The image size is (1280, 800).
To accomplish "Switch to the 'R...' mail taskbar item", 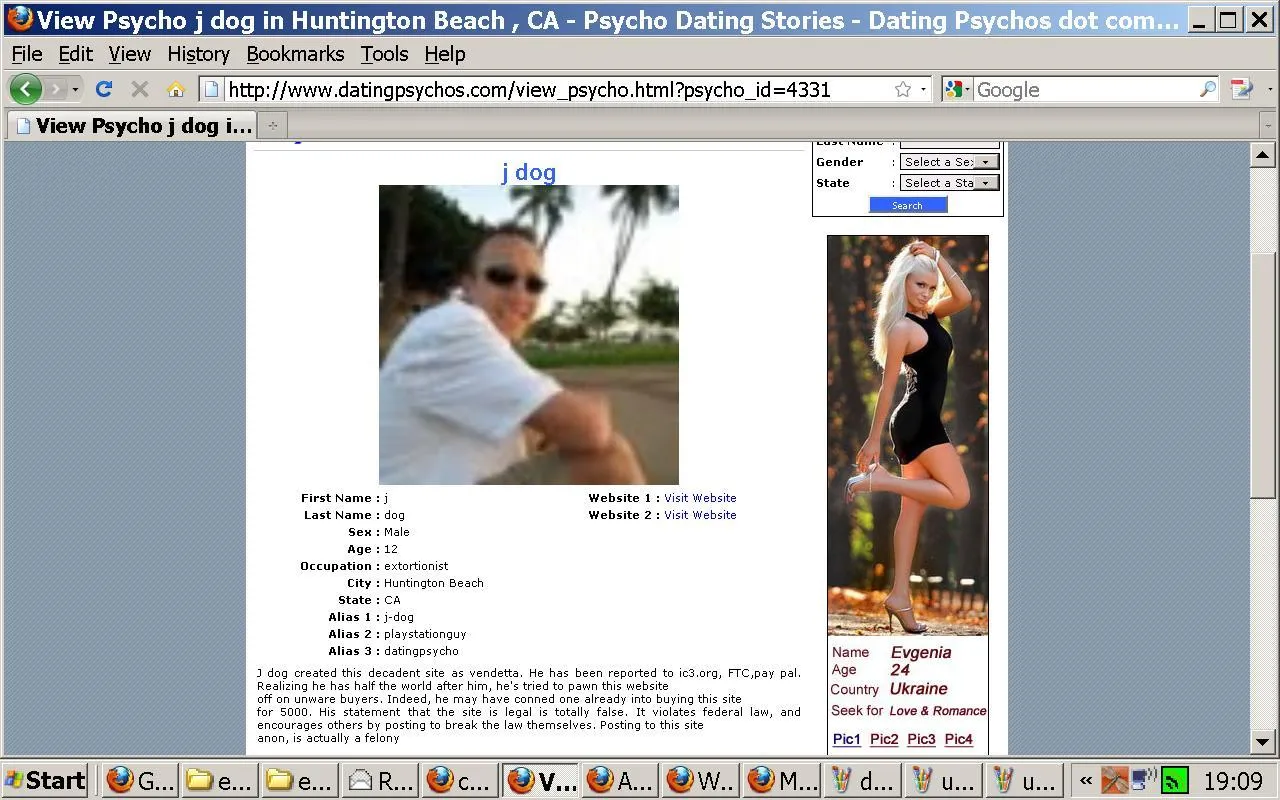I will tap(379, 780).
